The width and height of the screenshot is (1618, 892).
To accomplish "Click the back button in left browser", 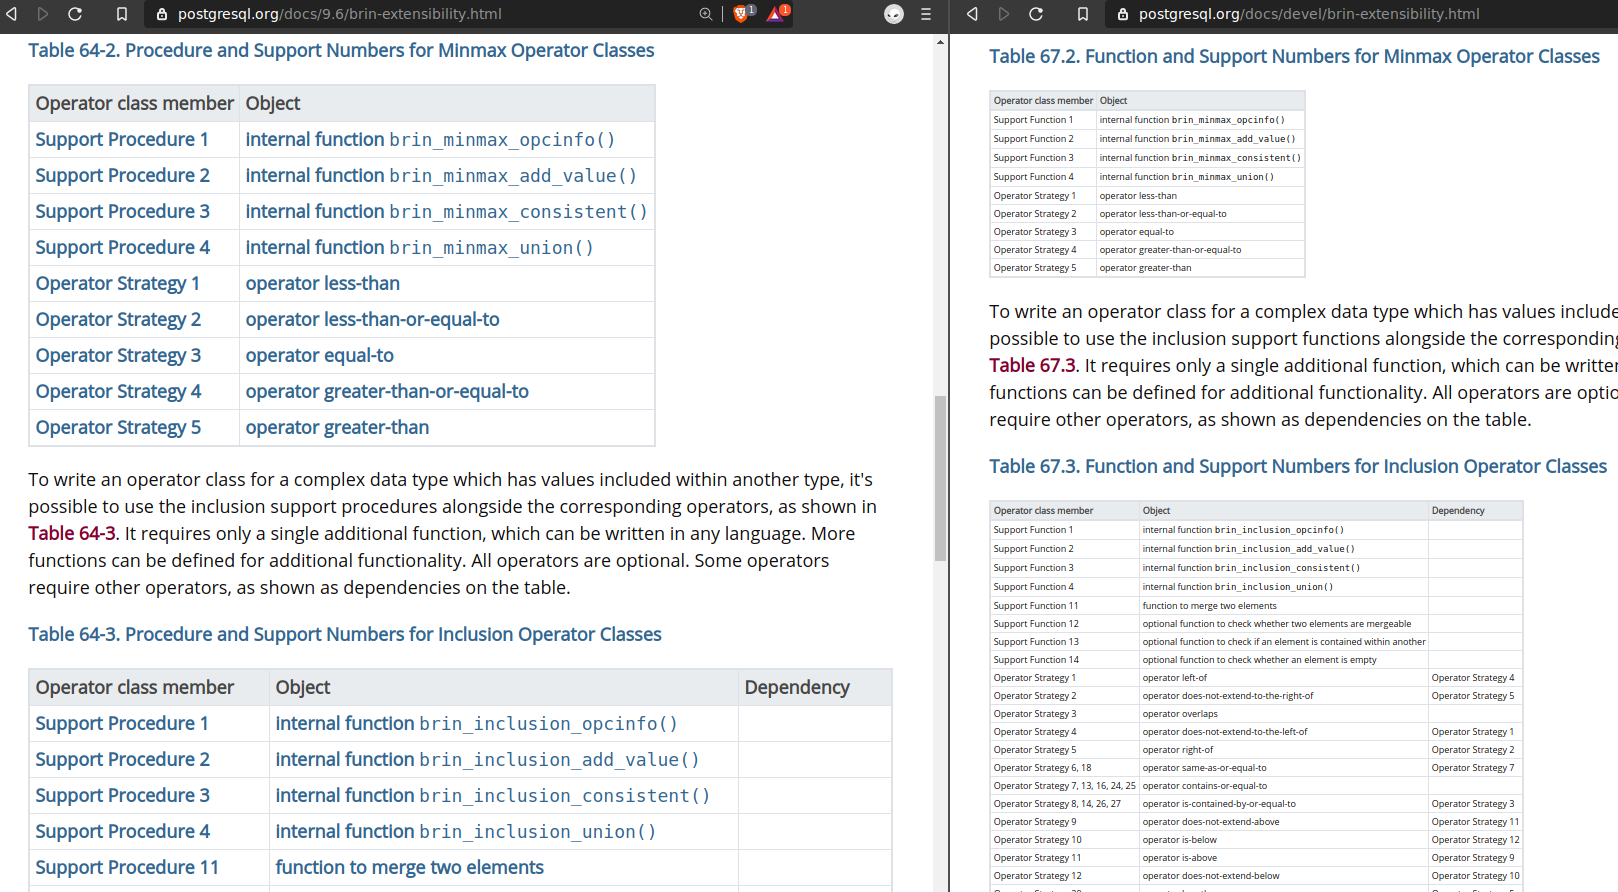I will (12, 14).
